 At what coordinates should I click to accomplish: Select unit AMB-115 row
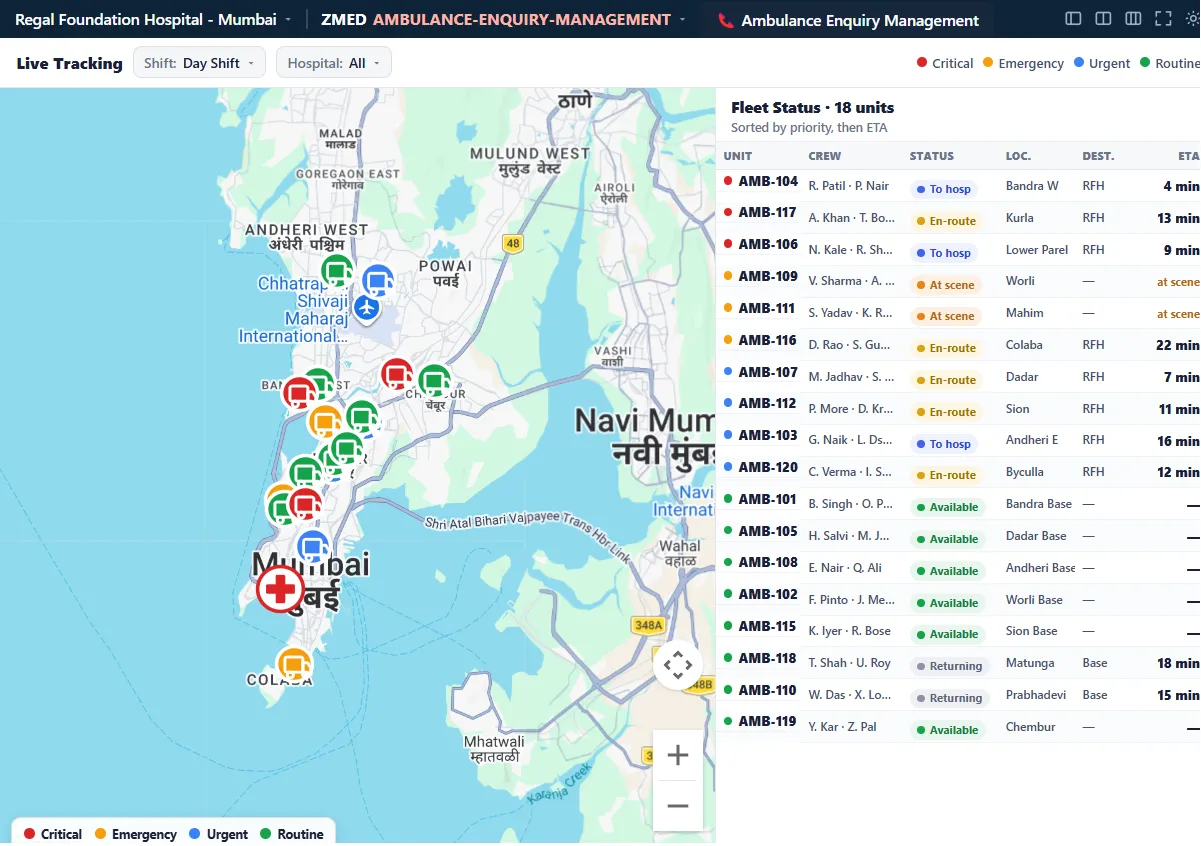coord(958,631)
